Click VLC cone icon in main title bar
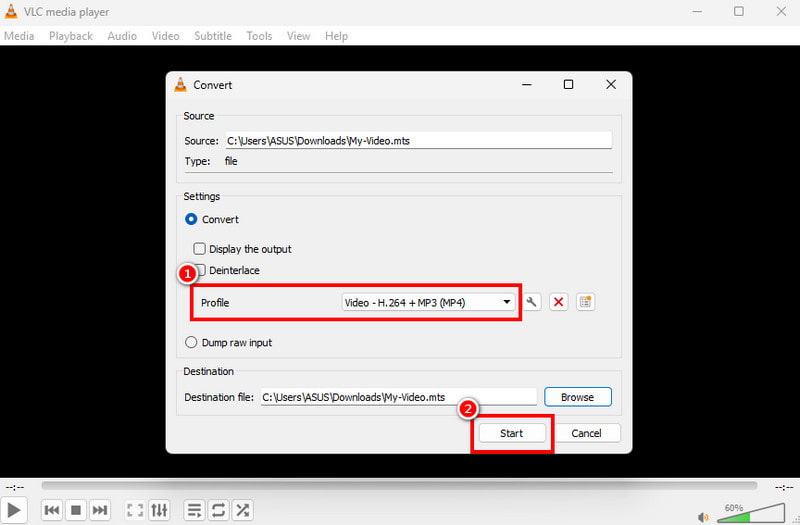800x525 pixels. 11,11
